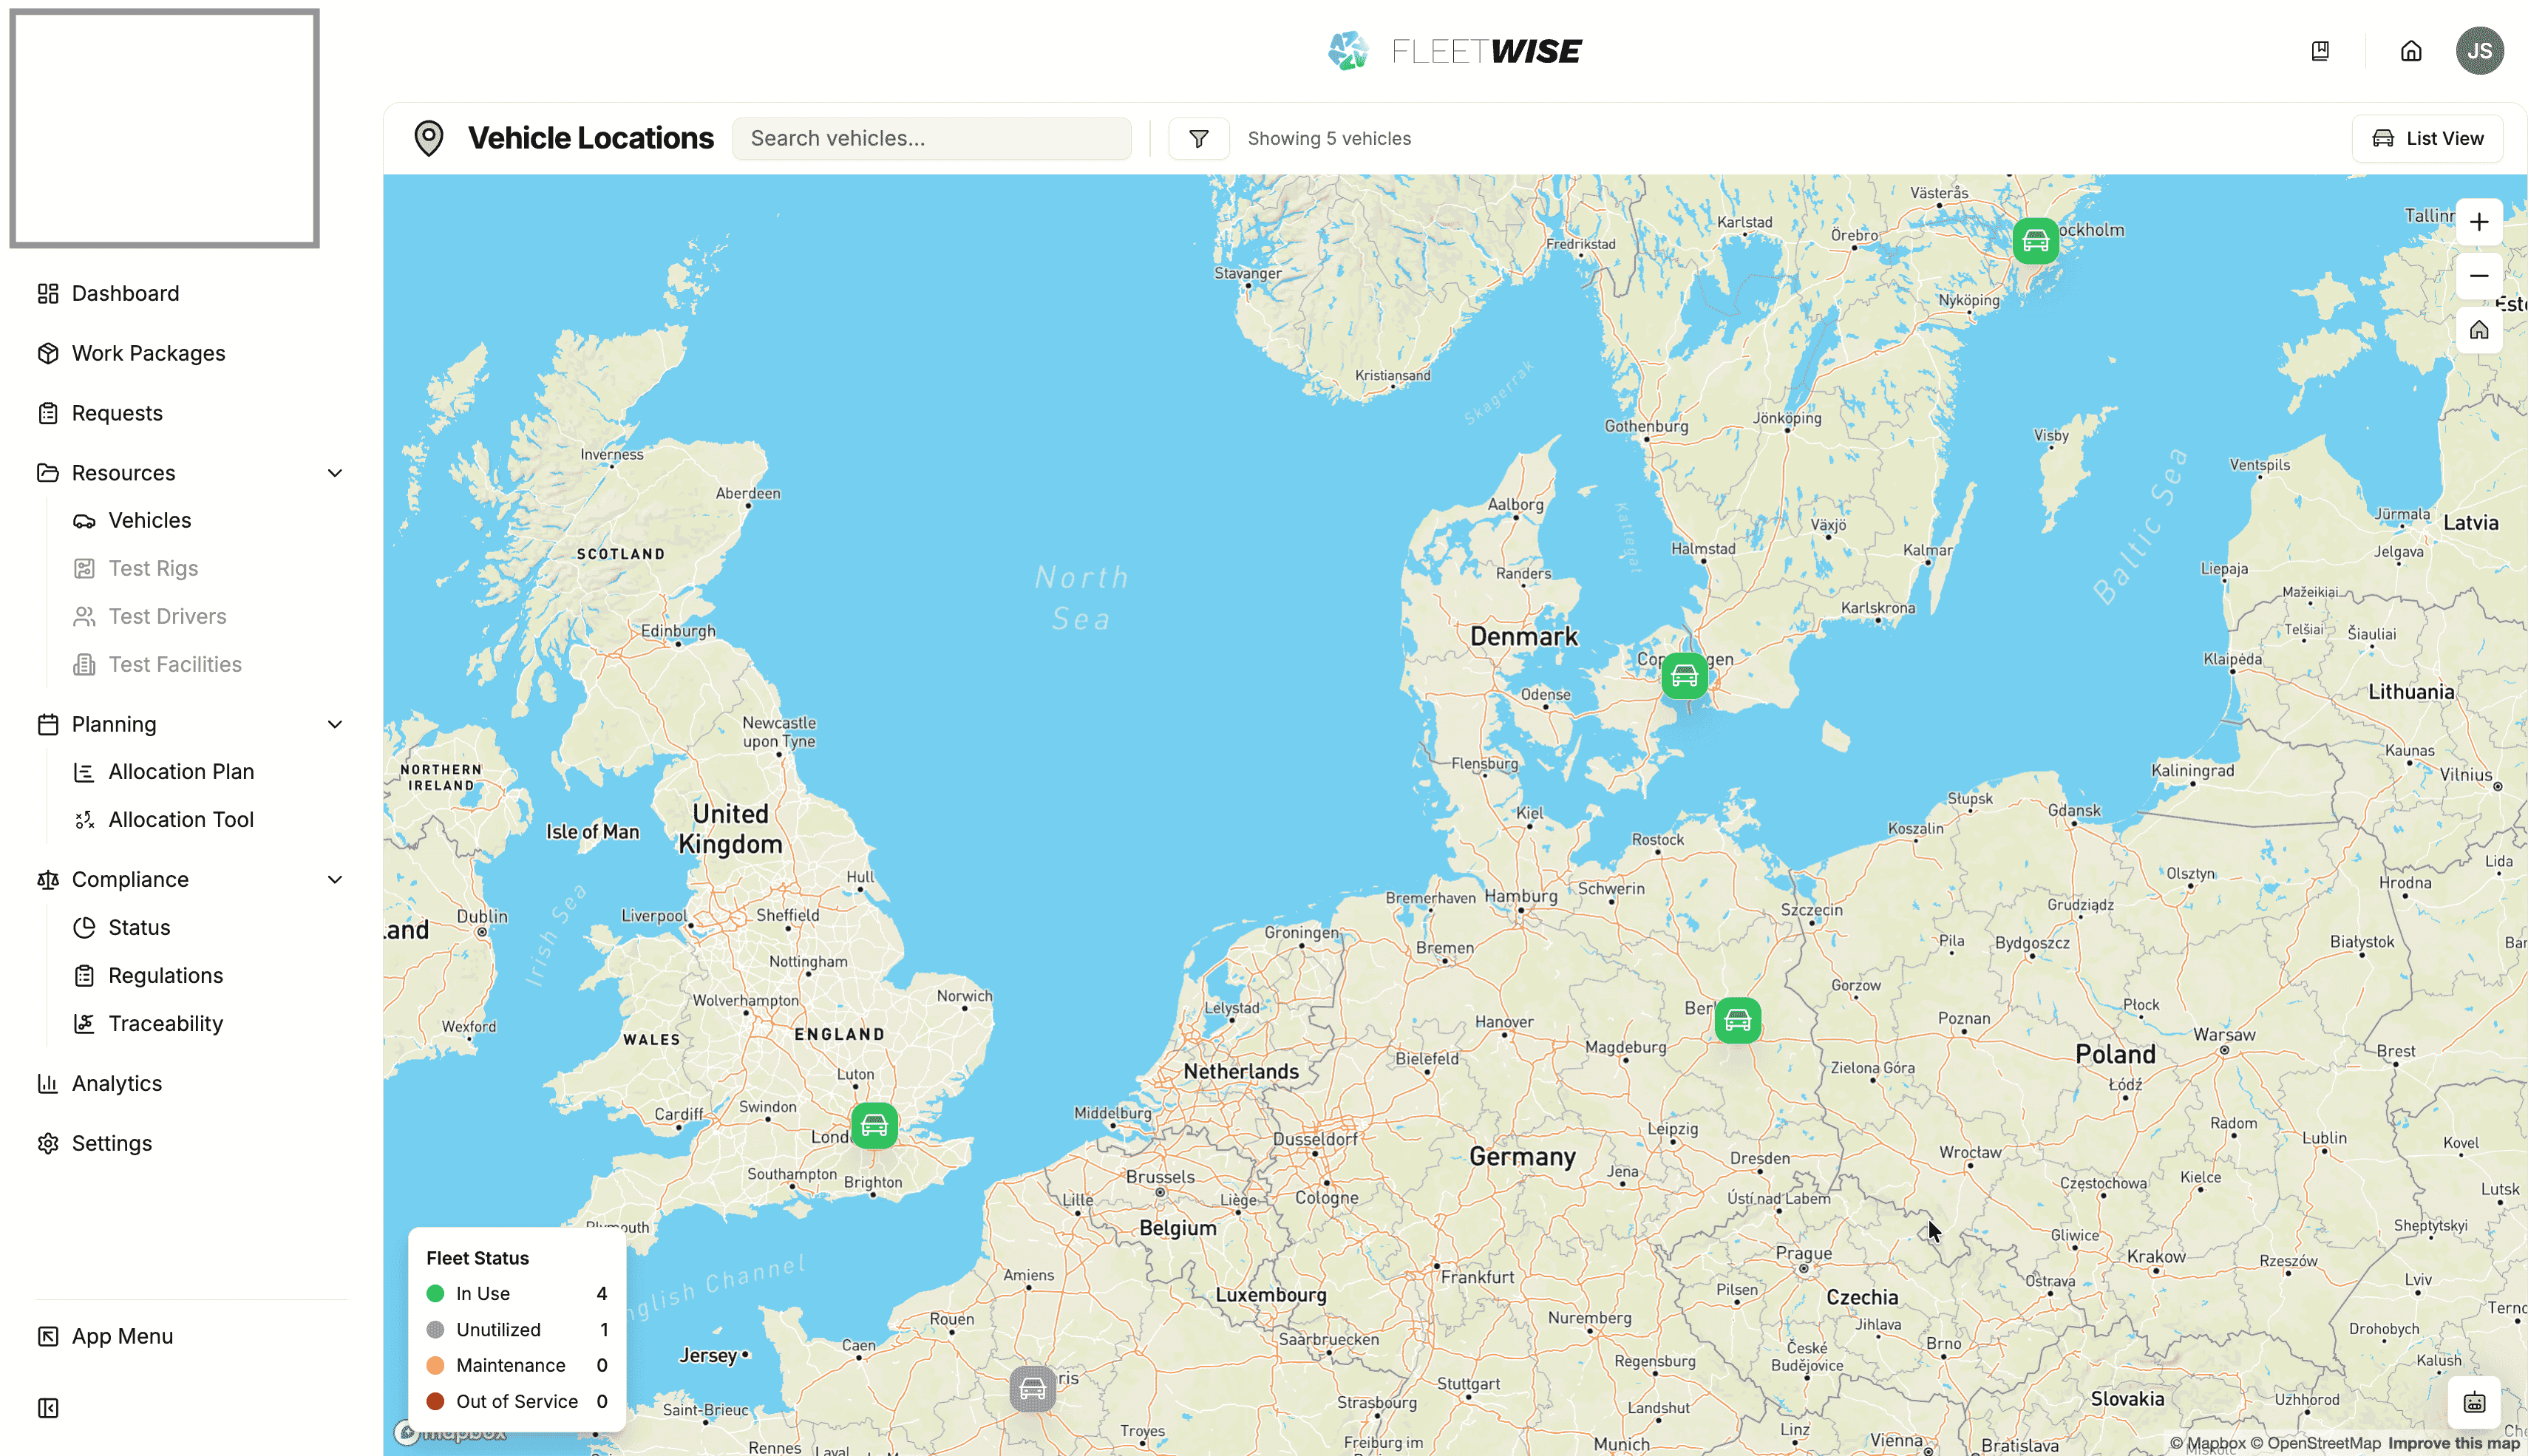The image size is (2528, 1456).
Task: Click the bookmark icon in header
Action: (2320, 51)
